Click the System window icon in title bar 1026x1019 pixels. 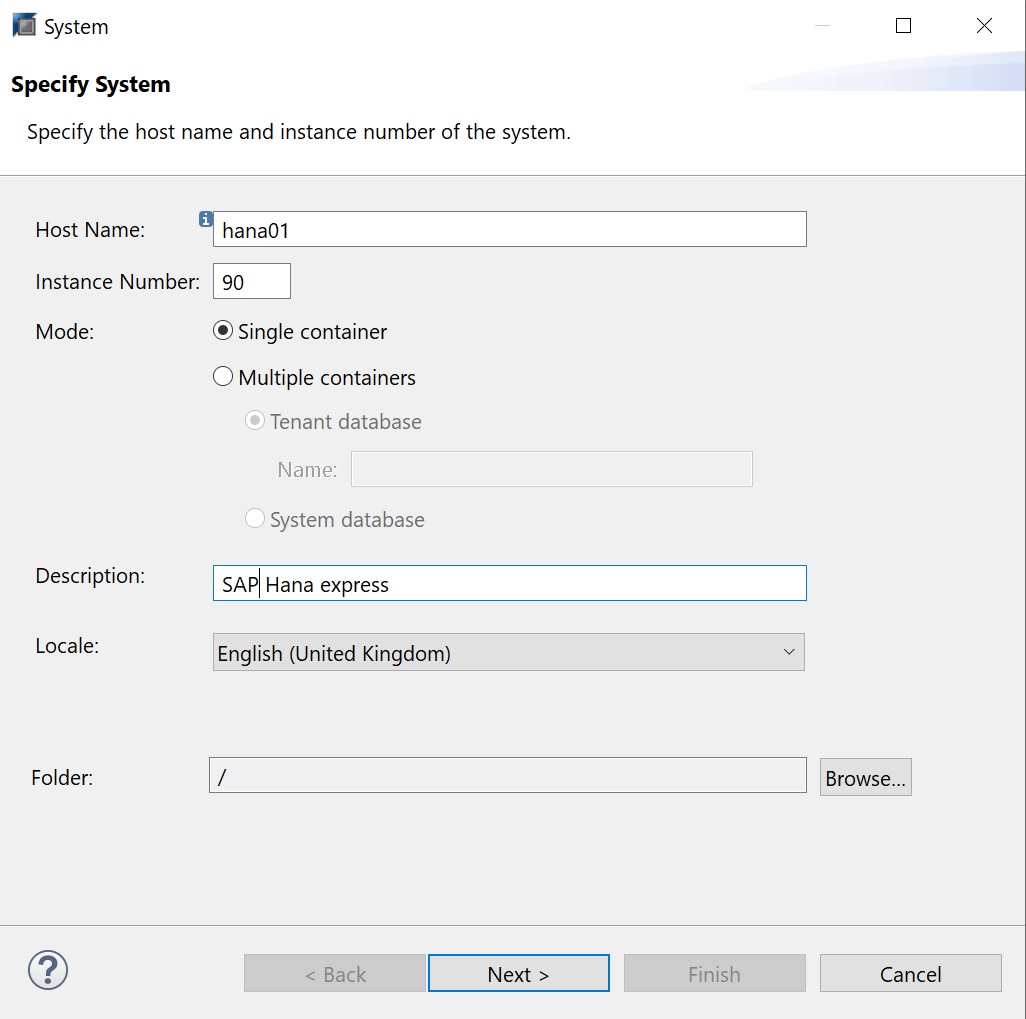pyautogui.click(x=24, y=27)
